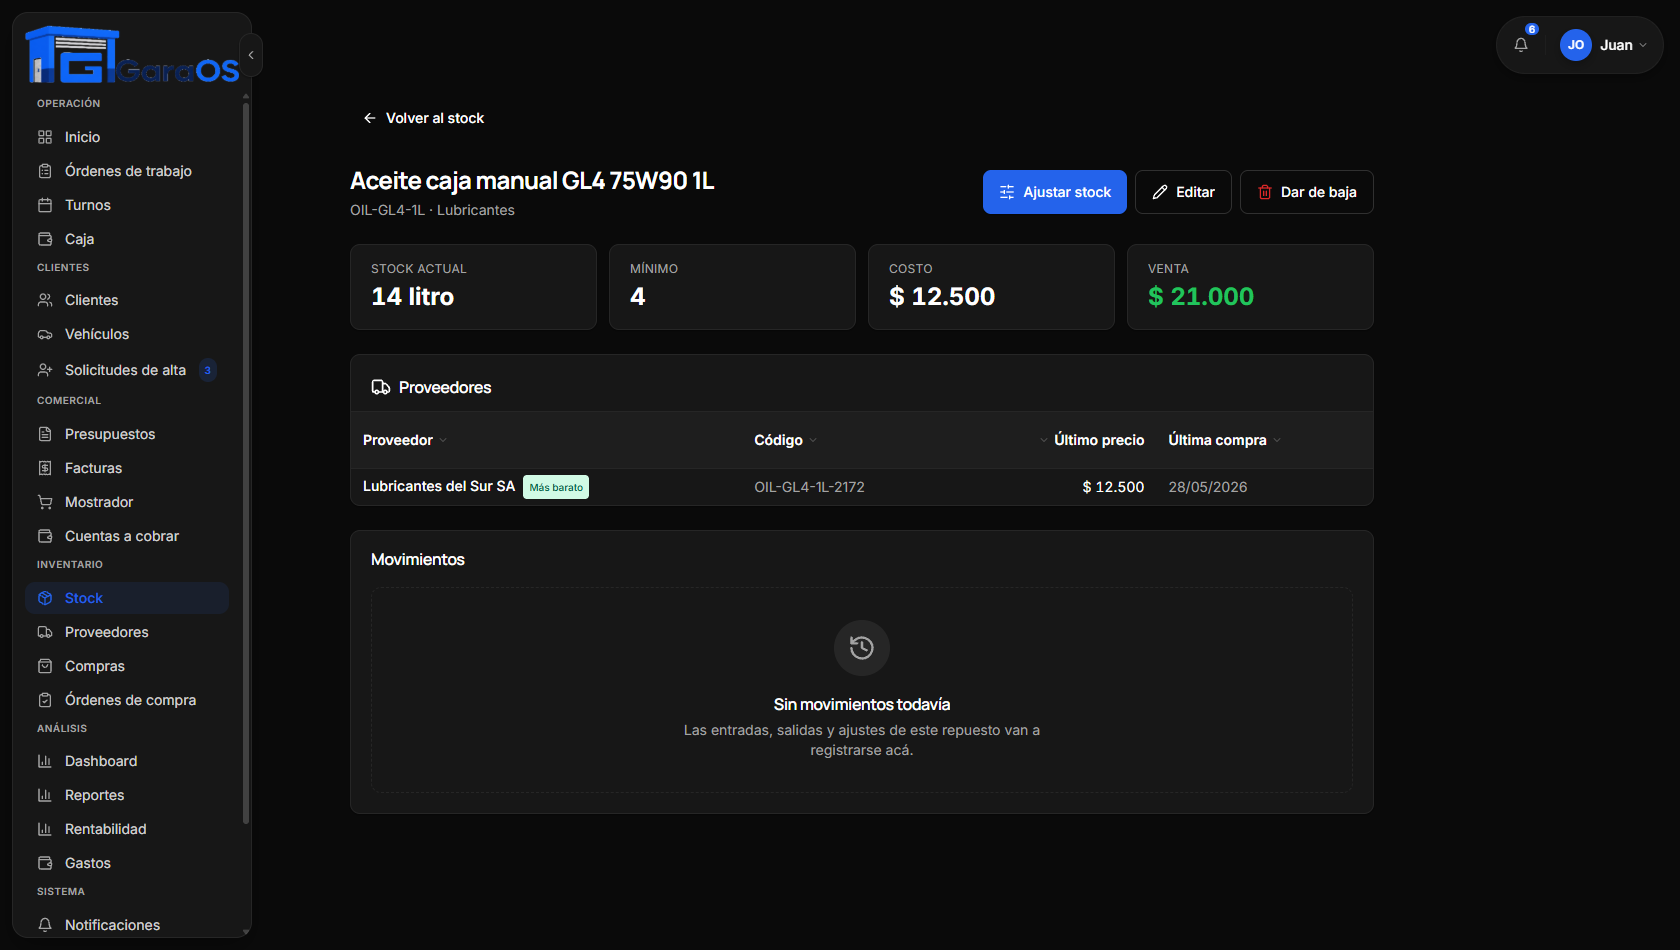The width and height of the screenshot is (1680, 950).
Task: Click Facturas receipt icon
Action: (45, 468)
